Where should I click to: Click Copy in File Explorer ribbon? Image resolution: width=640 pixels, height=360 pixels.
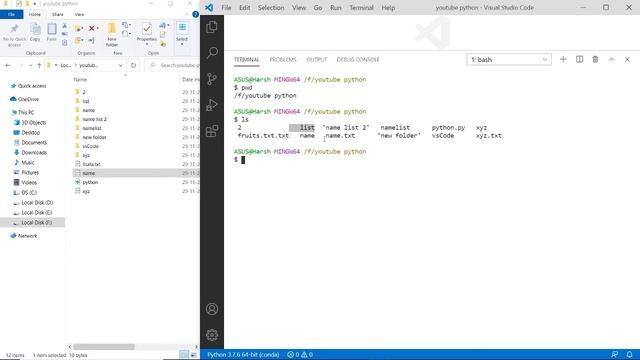pyautogui.click(x=35, y=33)
